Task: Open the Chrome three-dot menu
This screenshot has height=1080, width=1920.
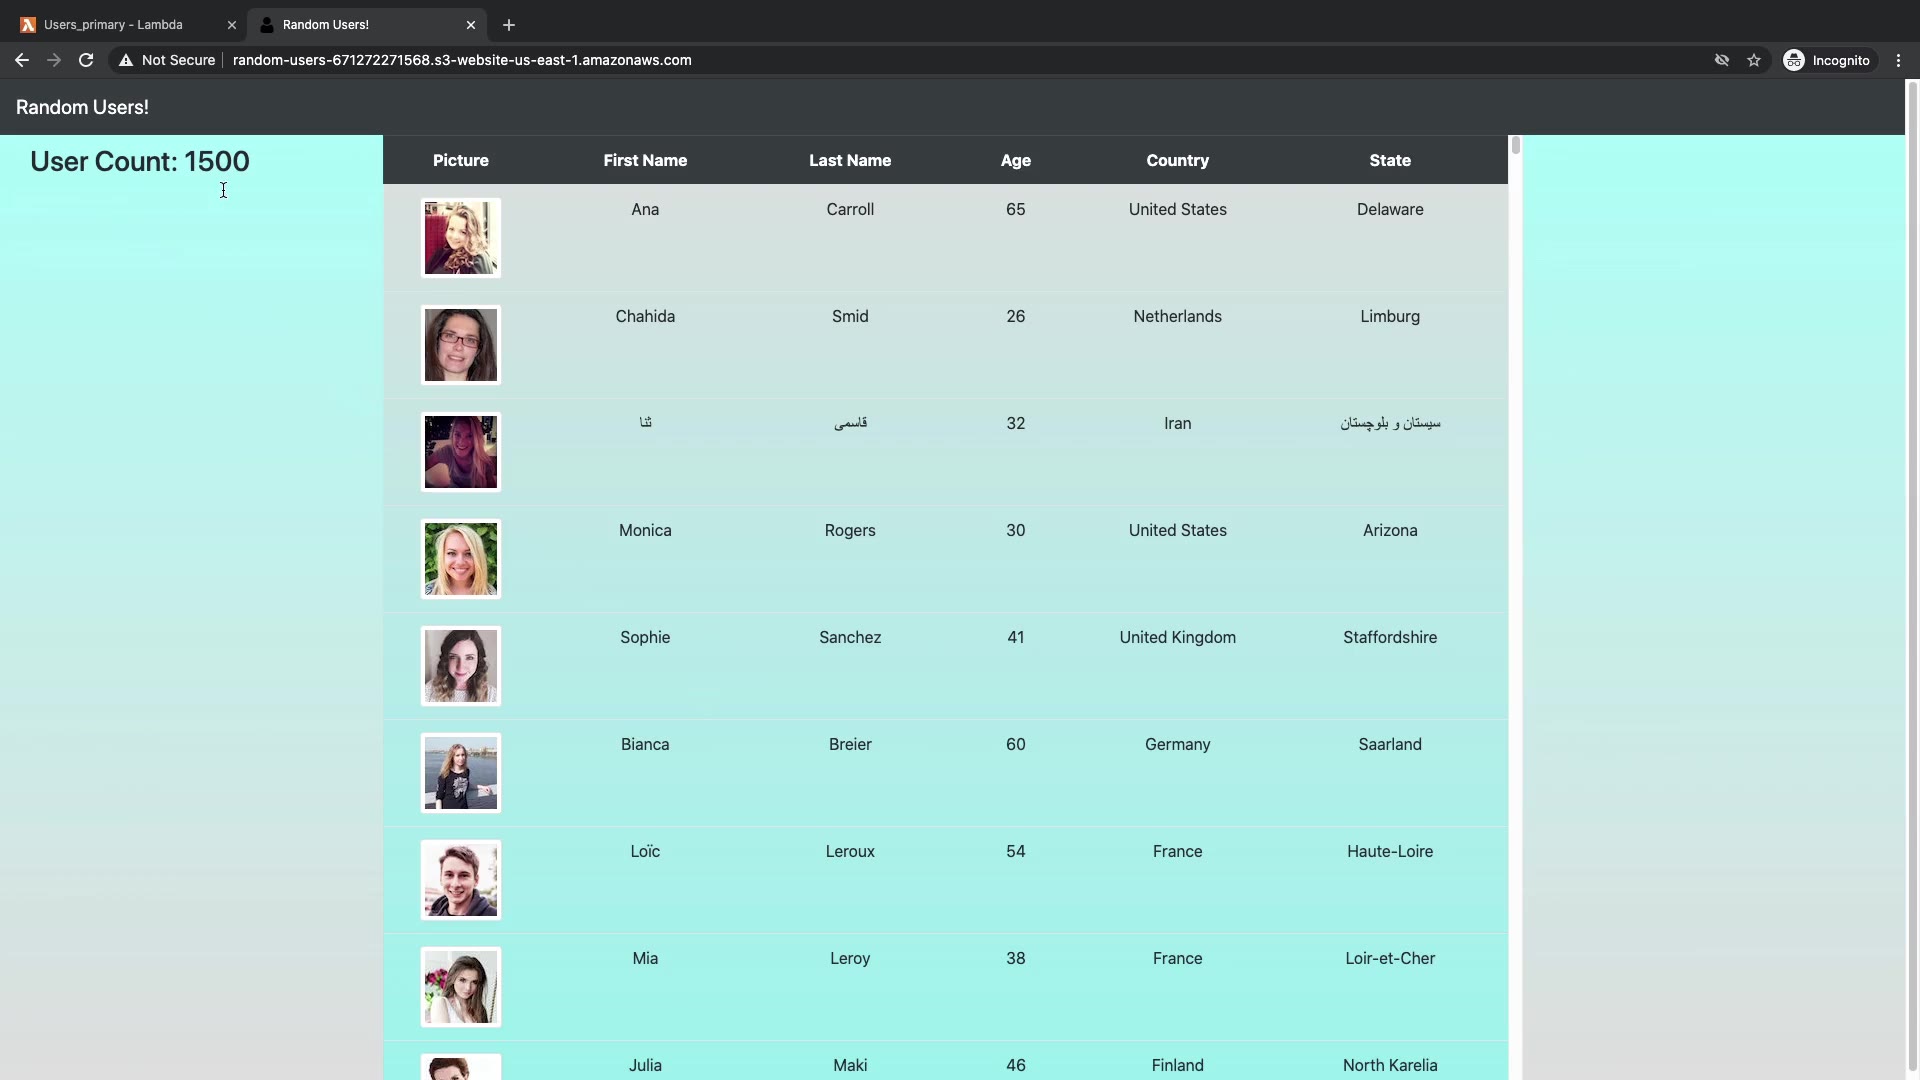Action: point(1898,60)
